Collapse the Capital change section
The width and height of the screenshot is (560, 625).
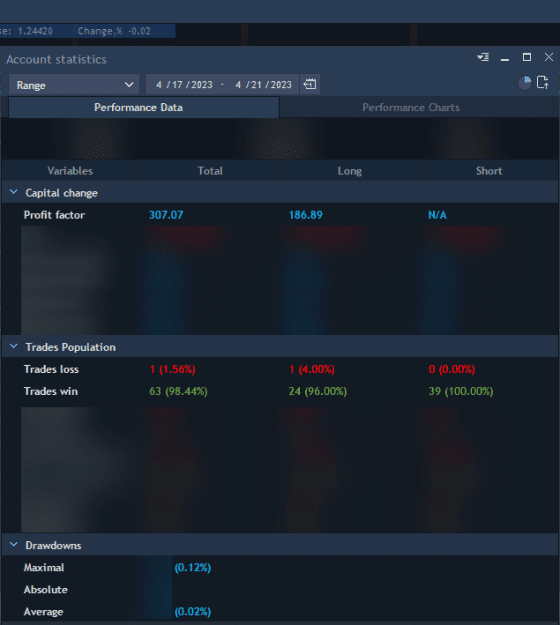pos(14,193)
